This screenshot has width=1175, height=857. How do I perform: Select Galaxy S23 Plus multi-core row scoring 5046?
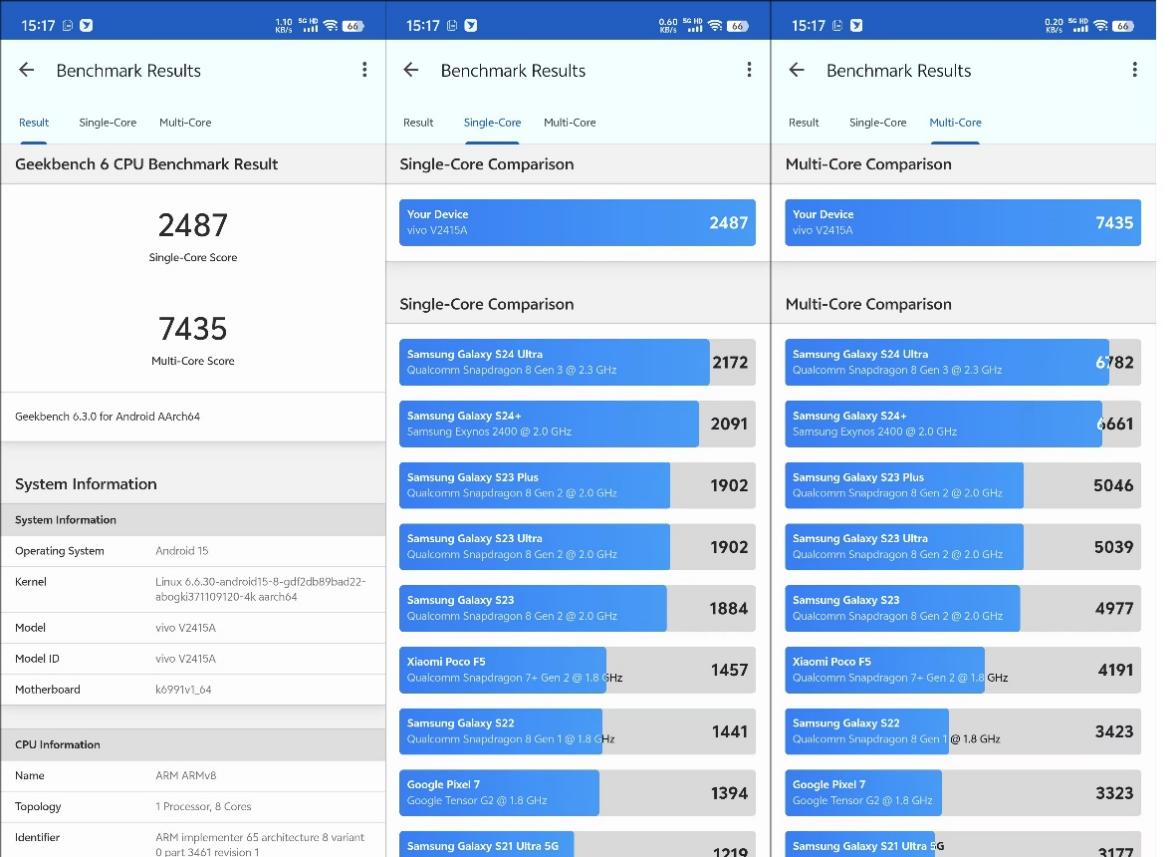pos(963,485)
